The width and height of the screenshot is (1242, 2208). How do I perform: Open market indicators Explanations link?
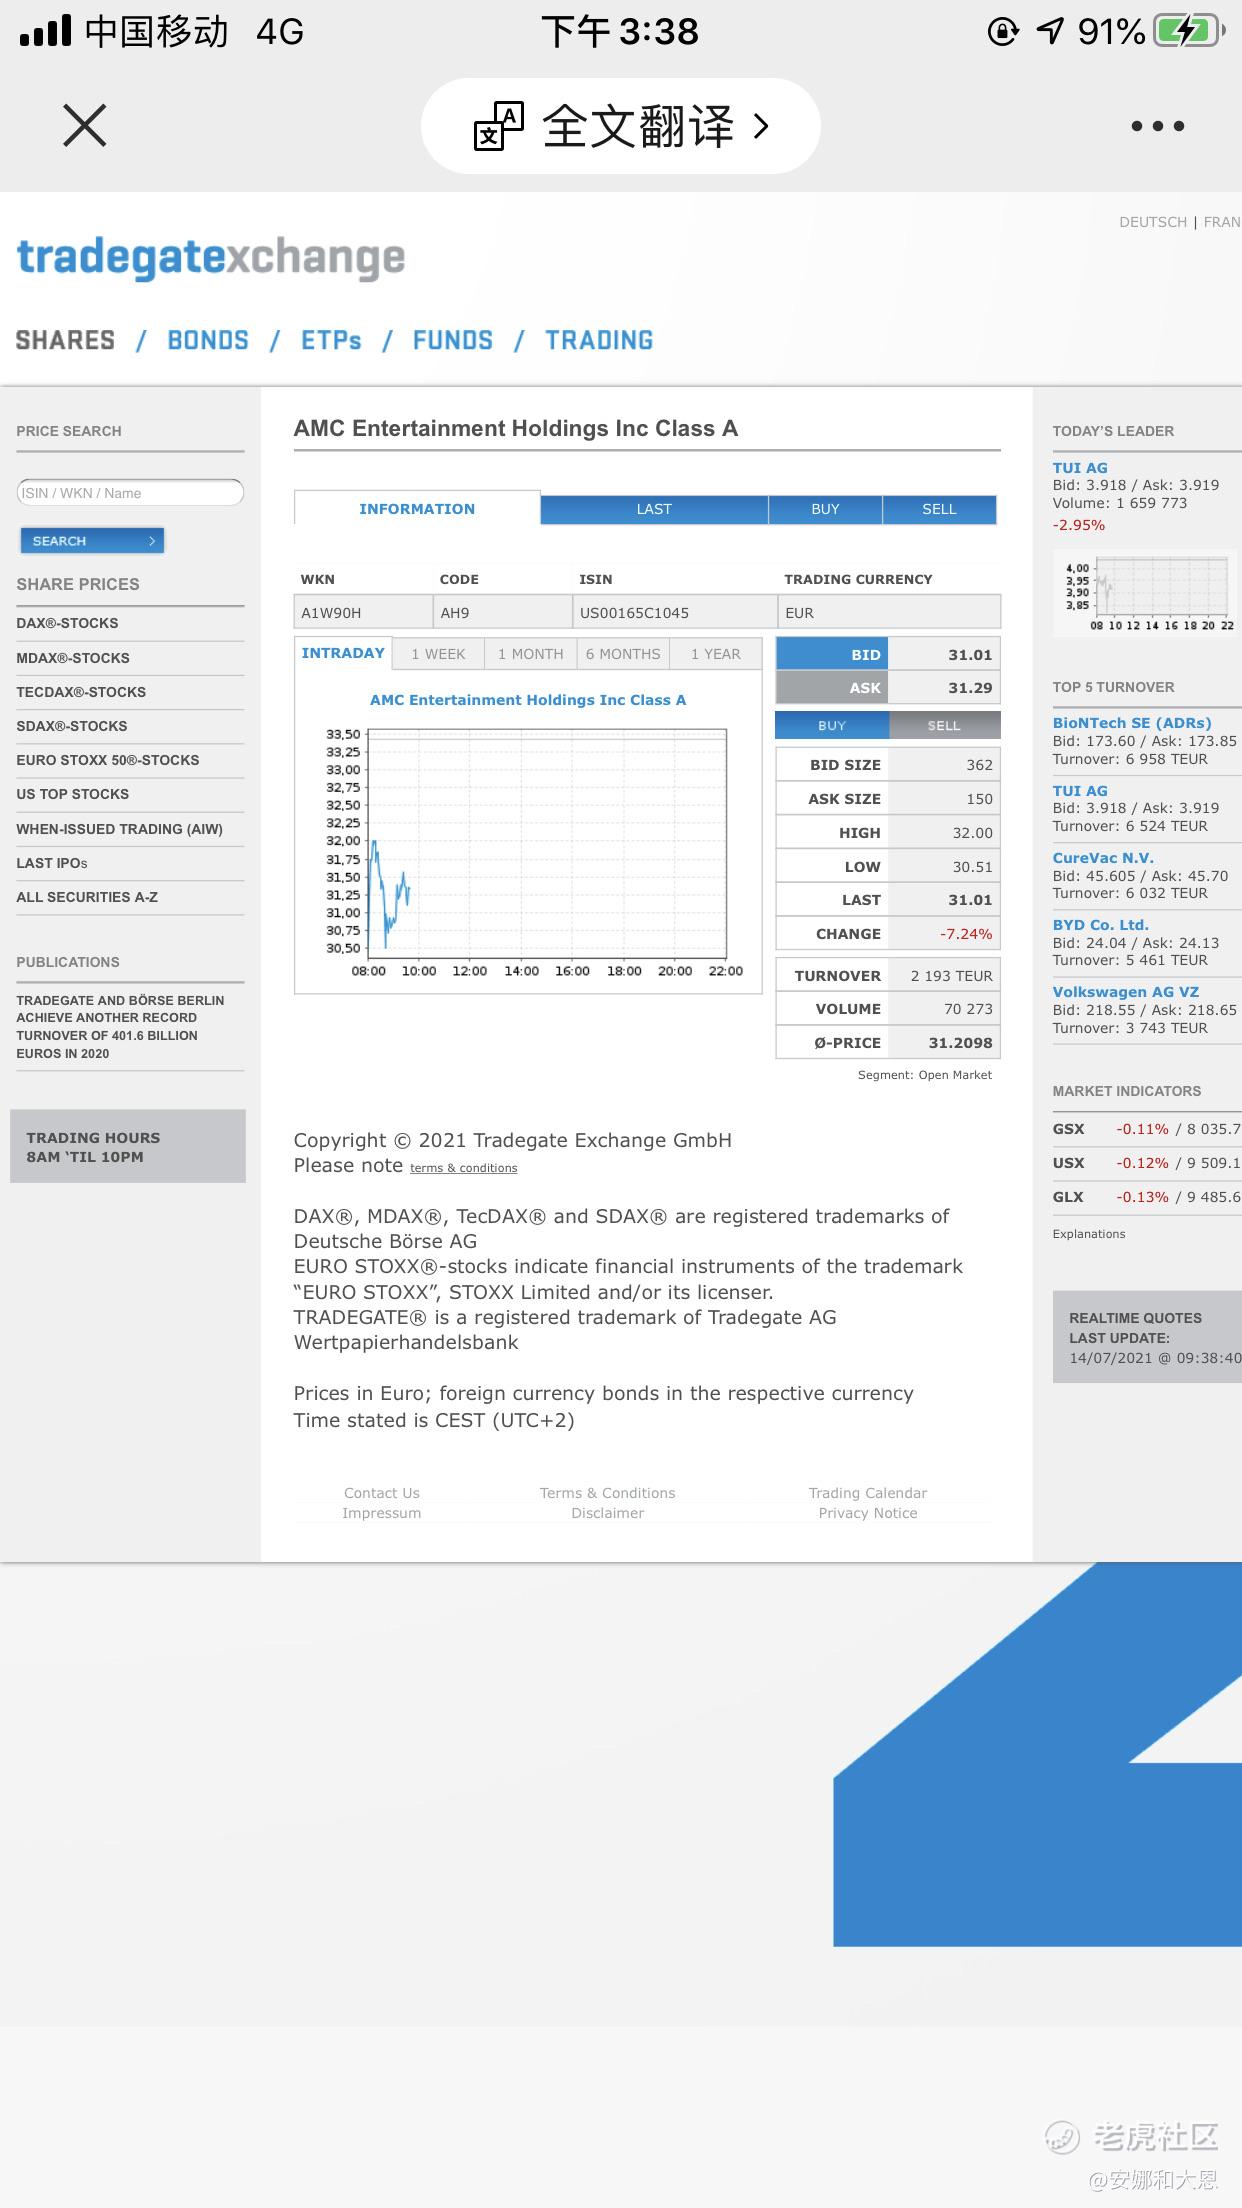1089,1234
